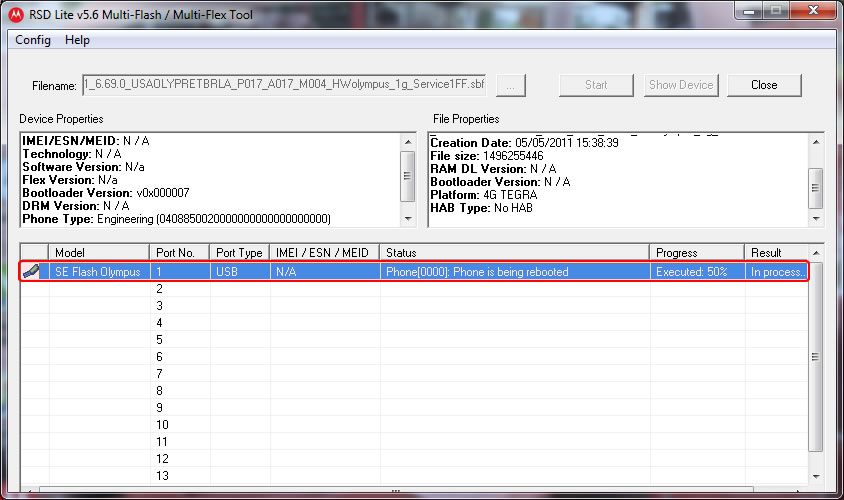This screenshot has width=844, height=500.
Task: Click the Port No. column header
Action: coord(179,252)
